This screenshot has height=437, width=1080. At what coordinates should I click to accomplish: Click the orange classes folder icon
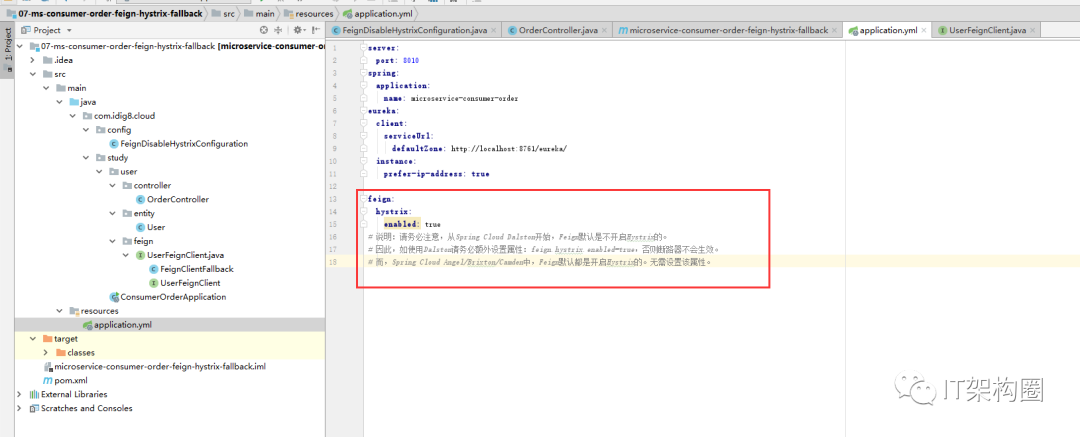(x=61, y=353)
